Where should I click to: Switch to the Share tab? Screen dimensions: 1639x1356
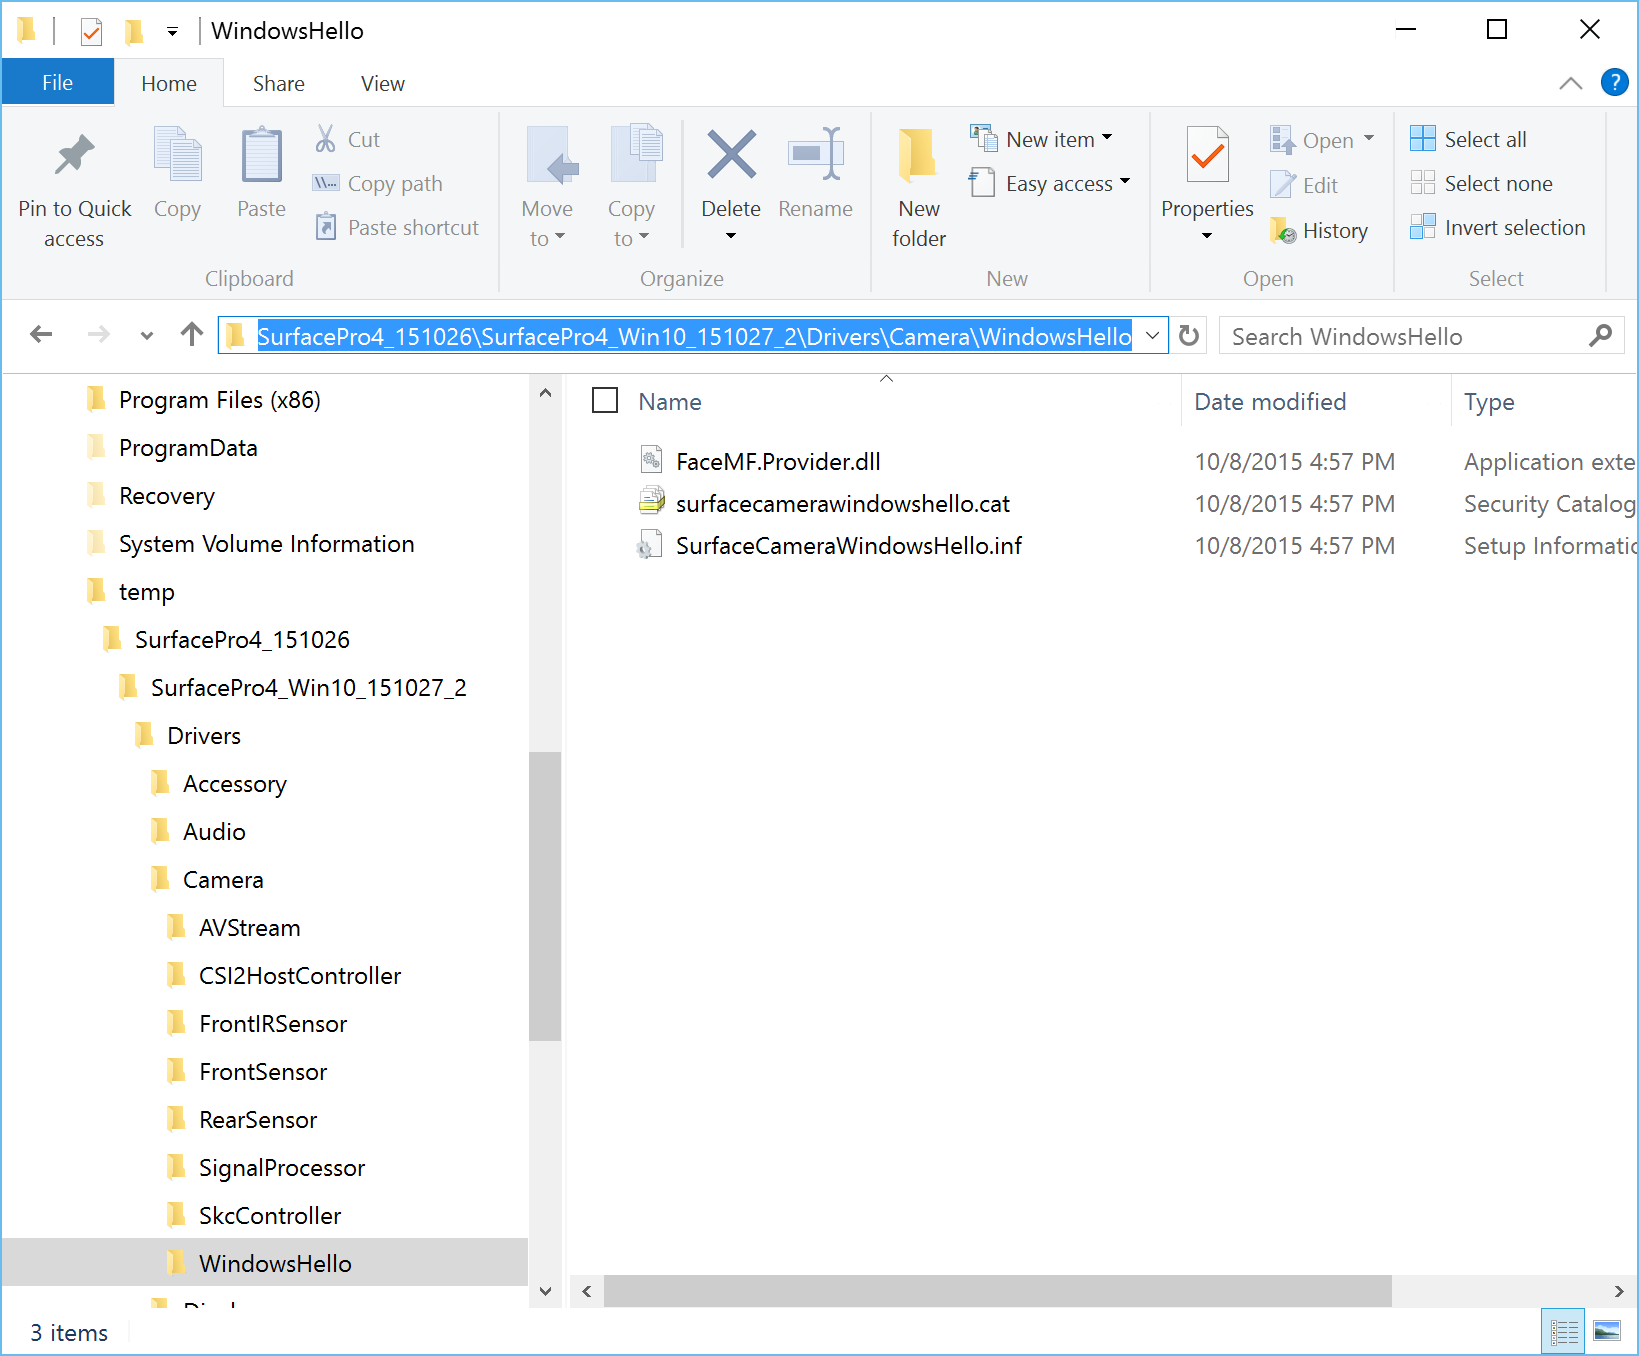pyautogui.click(x=278, y=83)
